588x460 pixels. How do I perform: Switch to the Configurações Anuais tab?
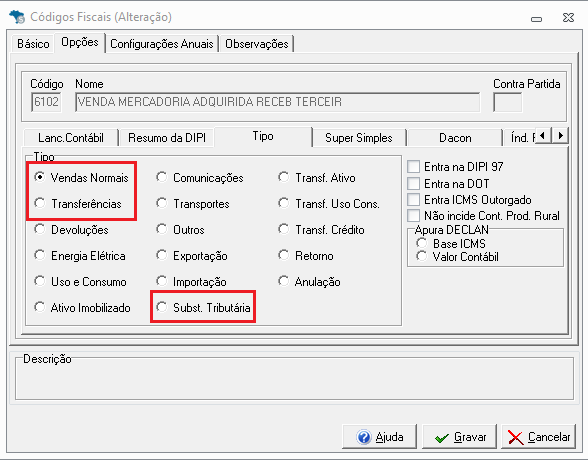(162, 44)
